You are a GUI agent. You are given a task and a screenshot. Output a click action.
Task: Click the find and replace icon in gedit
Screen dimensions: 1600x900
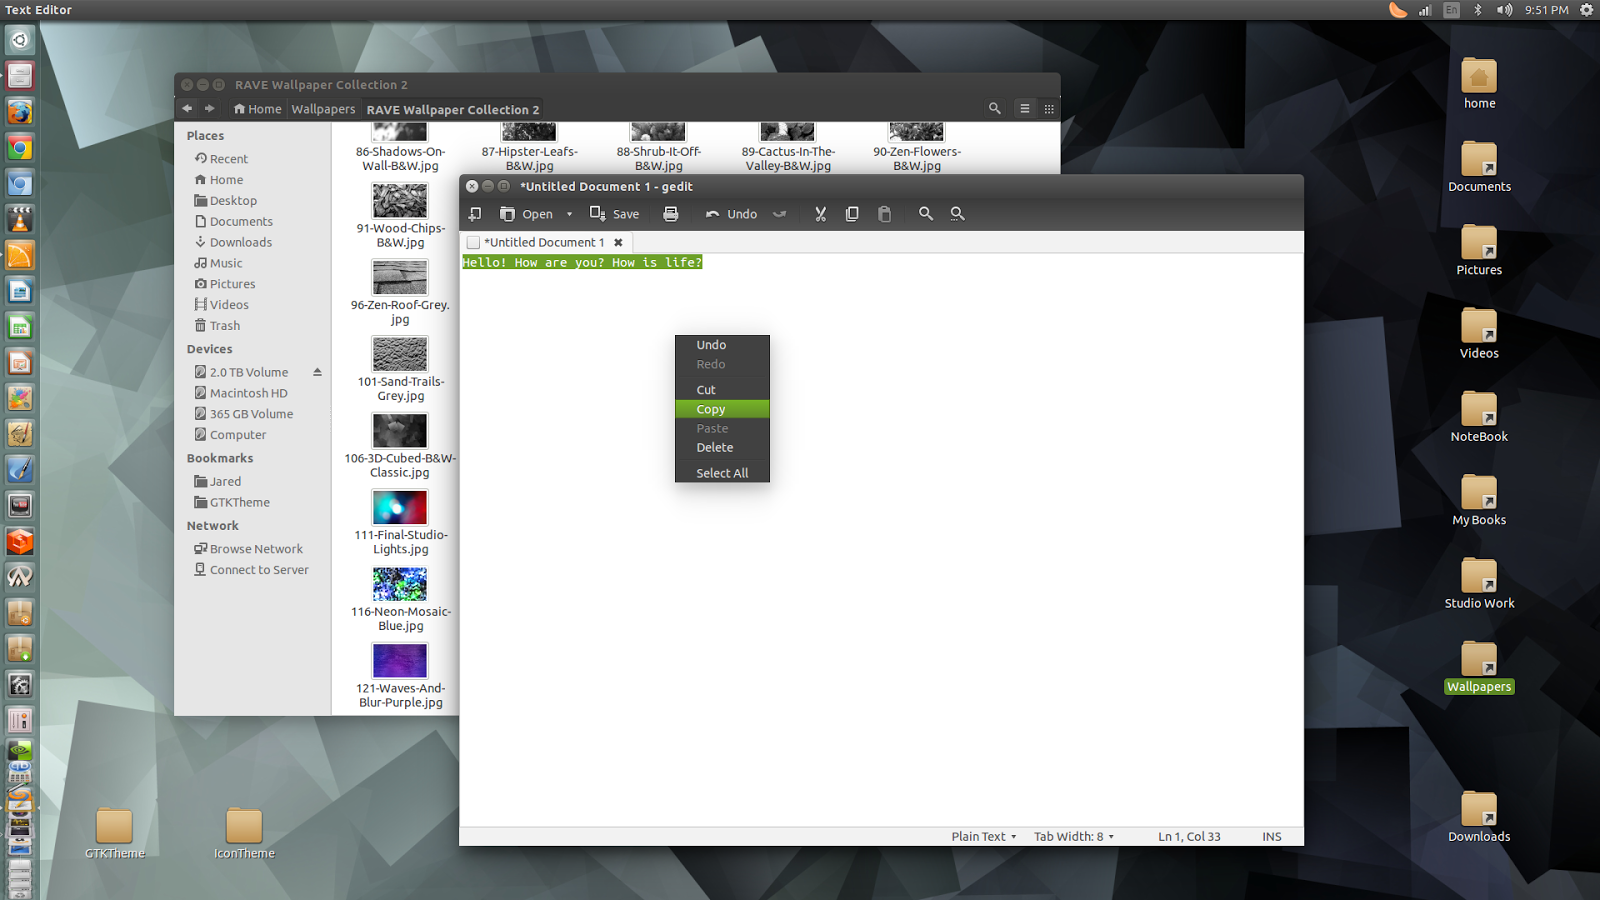point(957,214)
